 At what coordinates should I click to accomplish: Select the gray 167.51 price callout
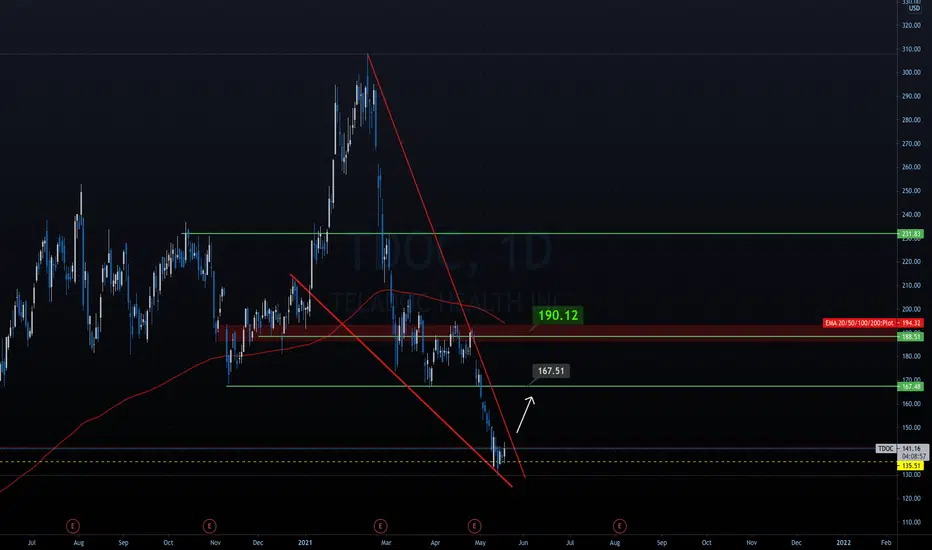(551, 371)
